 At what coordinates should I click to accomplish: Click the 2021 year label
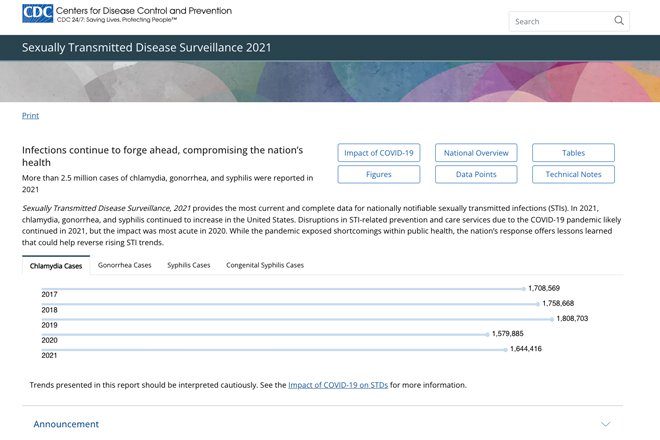click(49, 355)
